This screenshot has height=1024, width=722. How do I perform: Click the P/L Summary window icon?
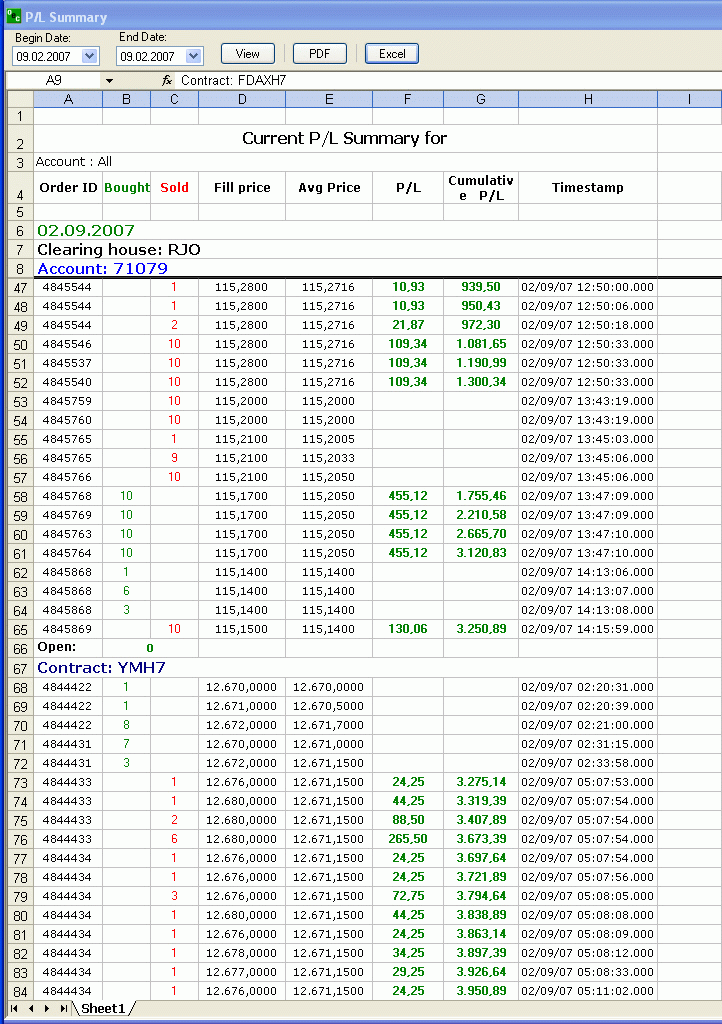tap(13, 17)
